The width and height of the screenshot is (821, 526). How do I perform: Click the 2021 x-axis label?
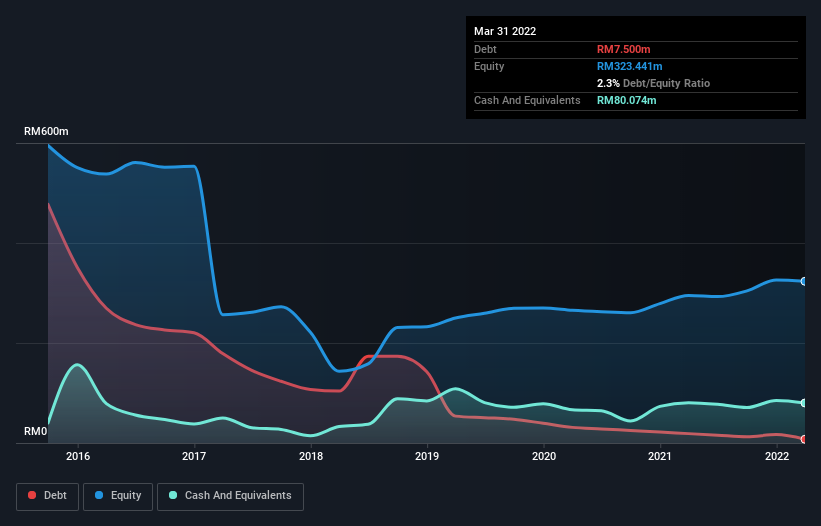(660, 456)
